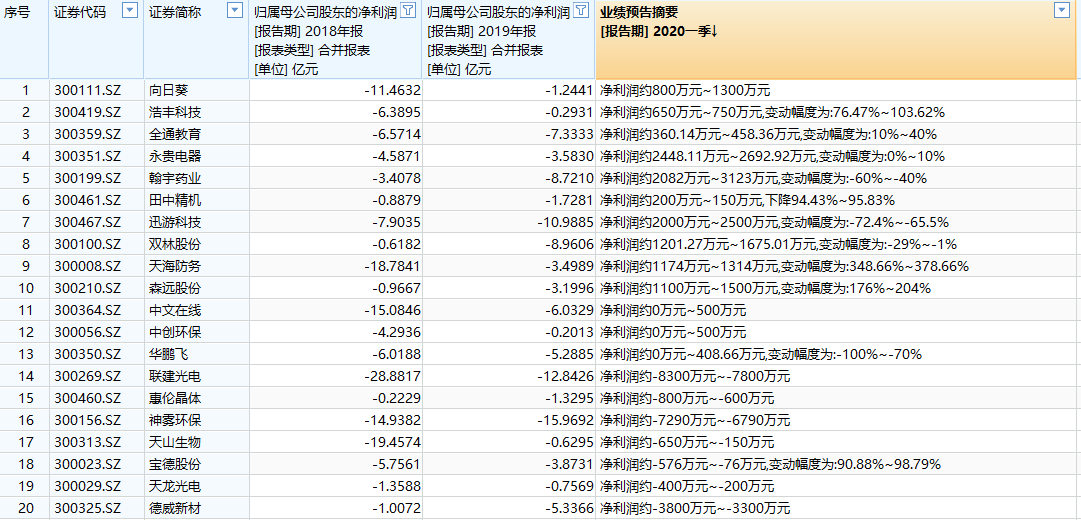Click 2018 profit value -28.8817
Image resolution: width=1081 pixels, height=520 pixels.
point(392,377)
